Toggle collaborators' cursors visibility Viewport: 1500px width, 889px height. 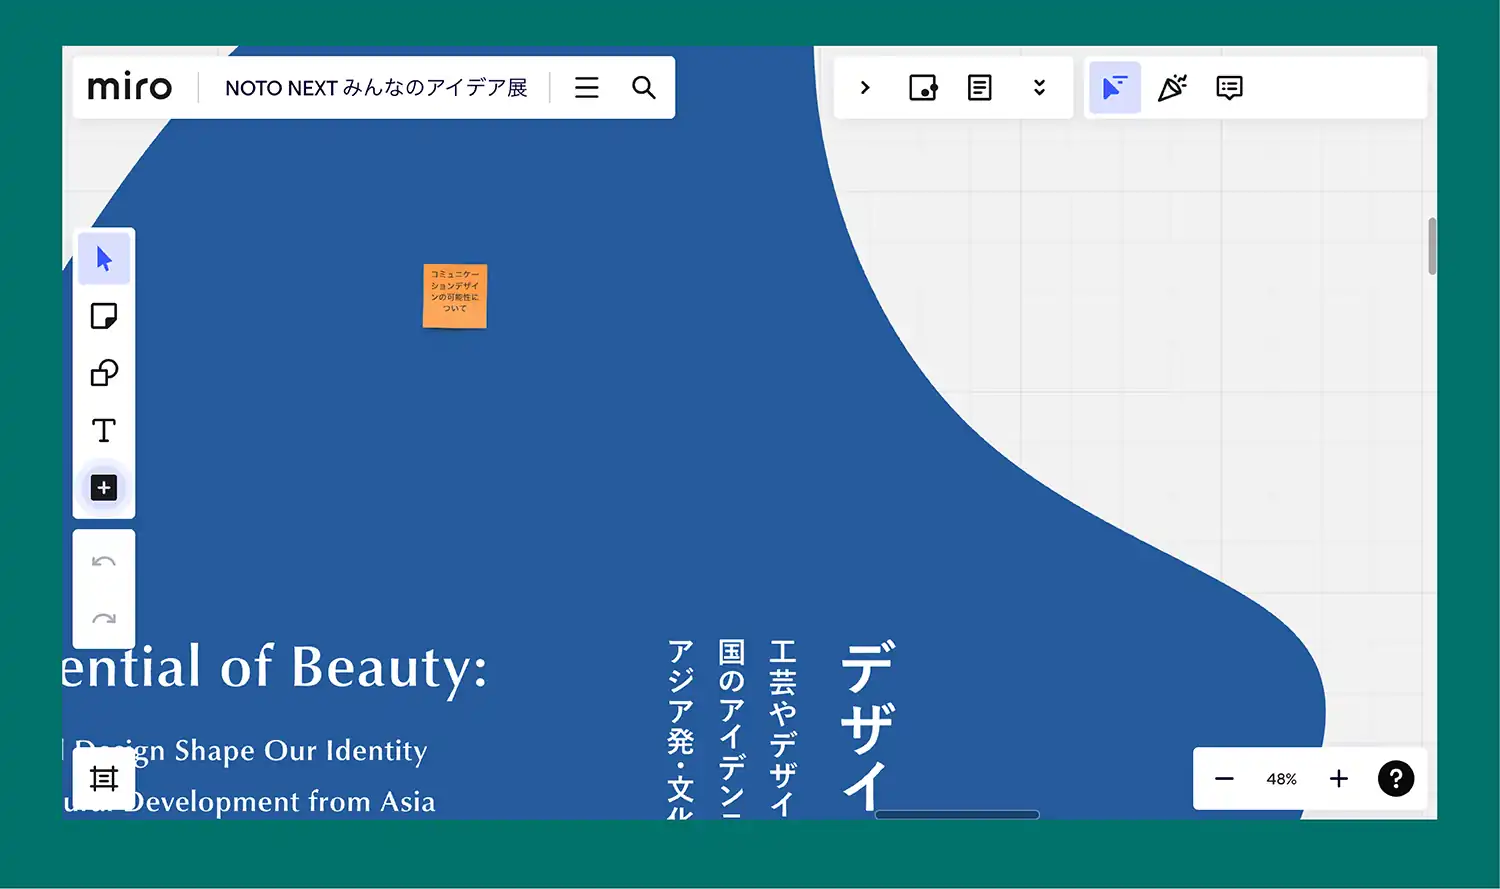pos(1114,88)
